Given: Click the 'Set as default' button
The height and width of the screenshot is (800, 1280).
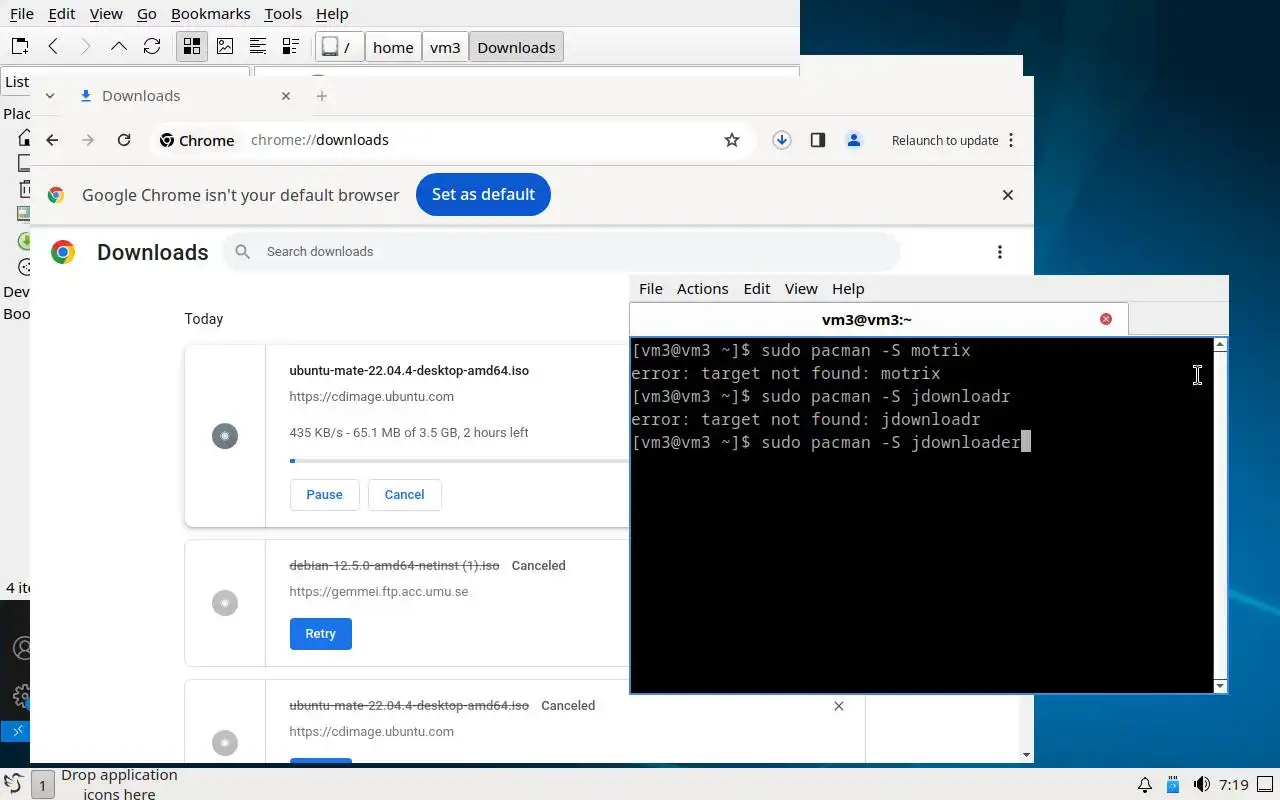Looking at the screenshot, I should pos(483,195).
